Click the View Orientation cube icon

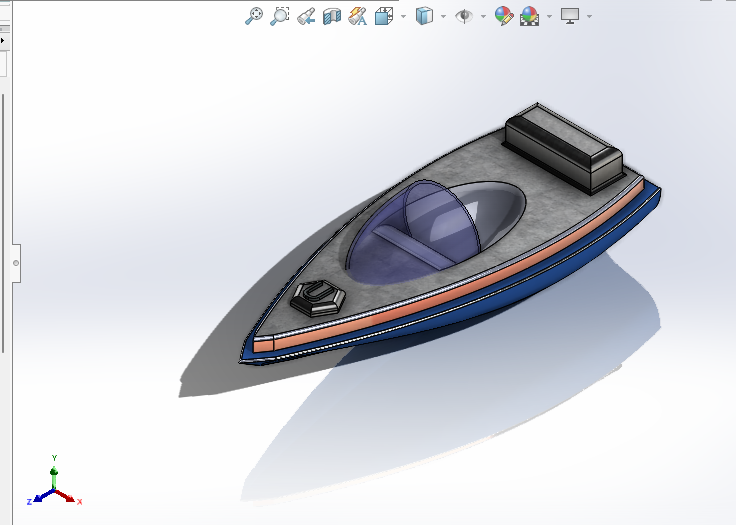384,16
